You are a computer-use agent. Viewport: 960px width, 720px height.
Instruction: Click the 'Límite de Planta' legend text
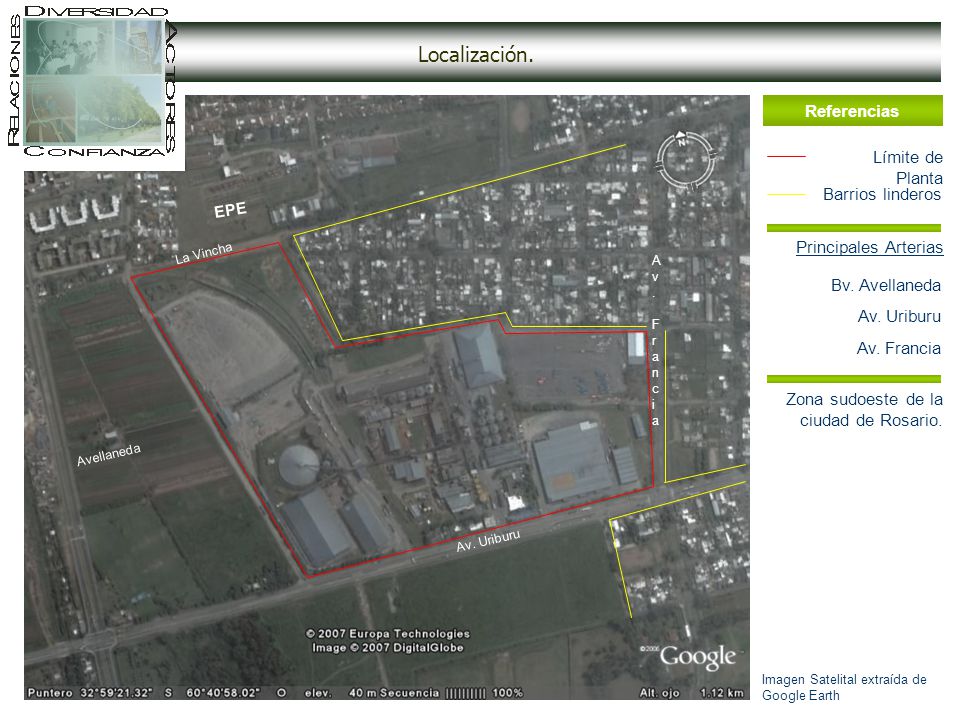pyautogui.click(x=907, y=168)
